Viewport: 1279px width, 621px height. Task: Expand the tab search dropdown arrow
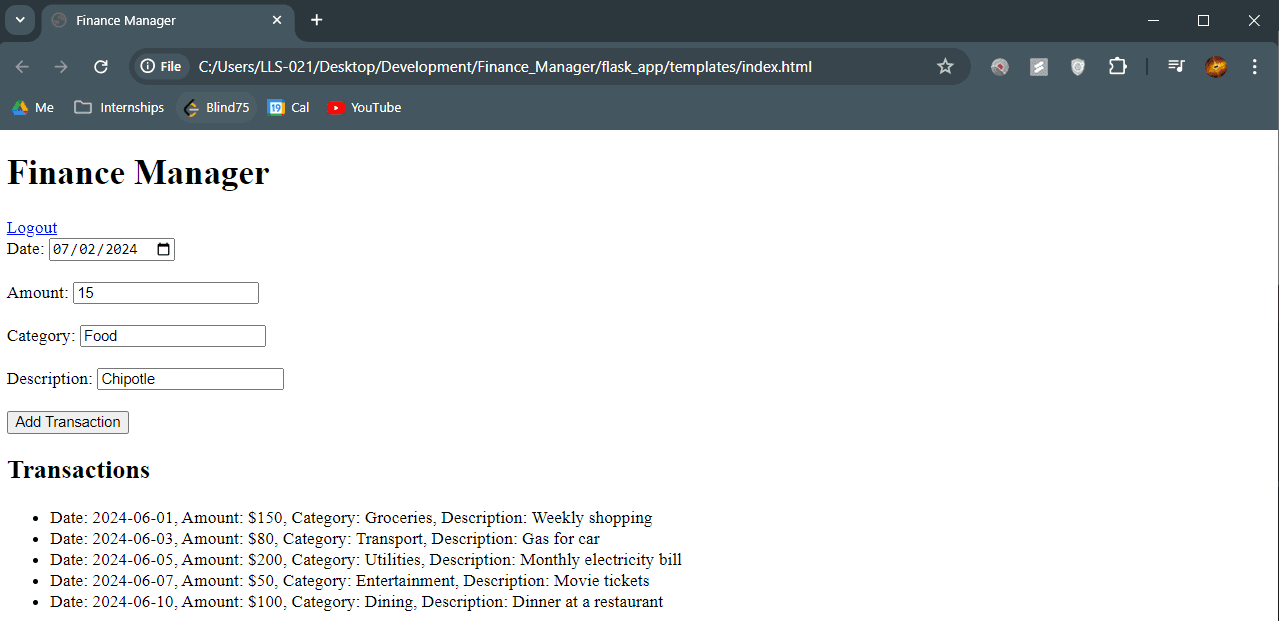click(x=19, y=20)
